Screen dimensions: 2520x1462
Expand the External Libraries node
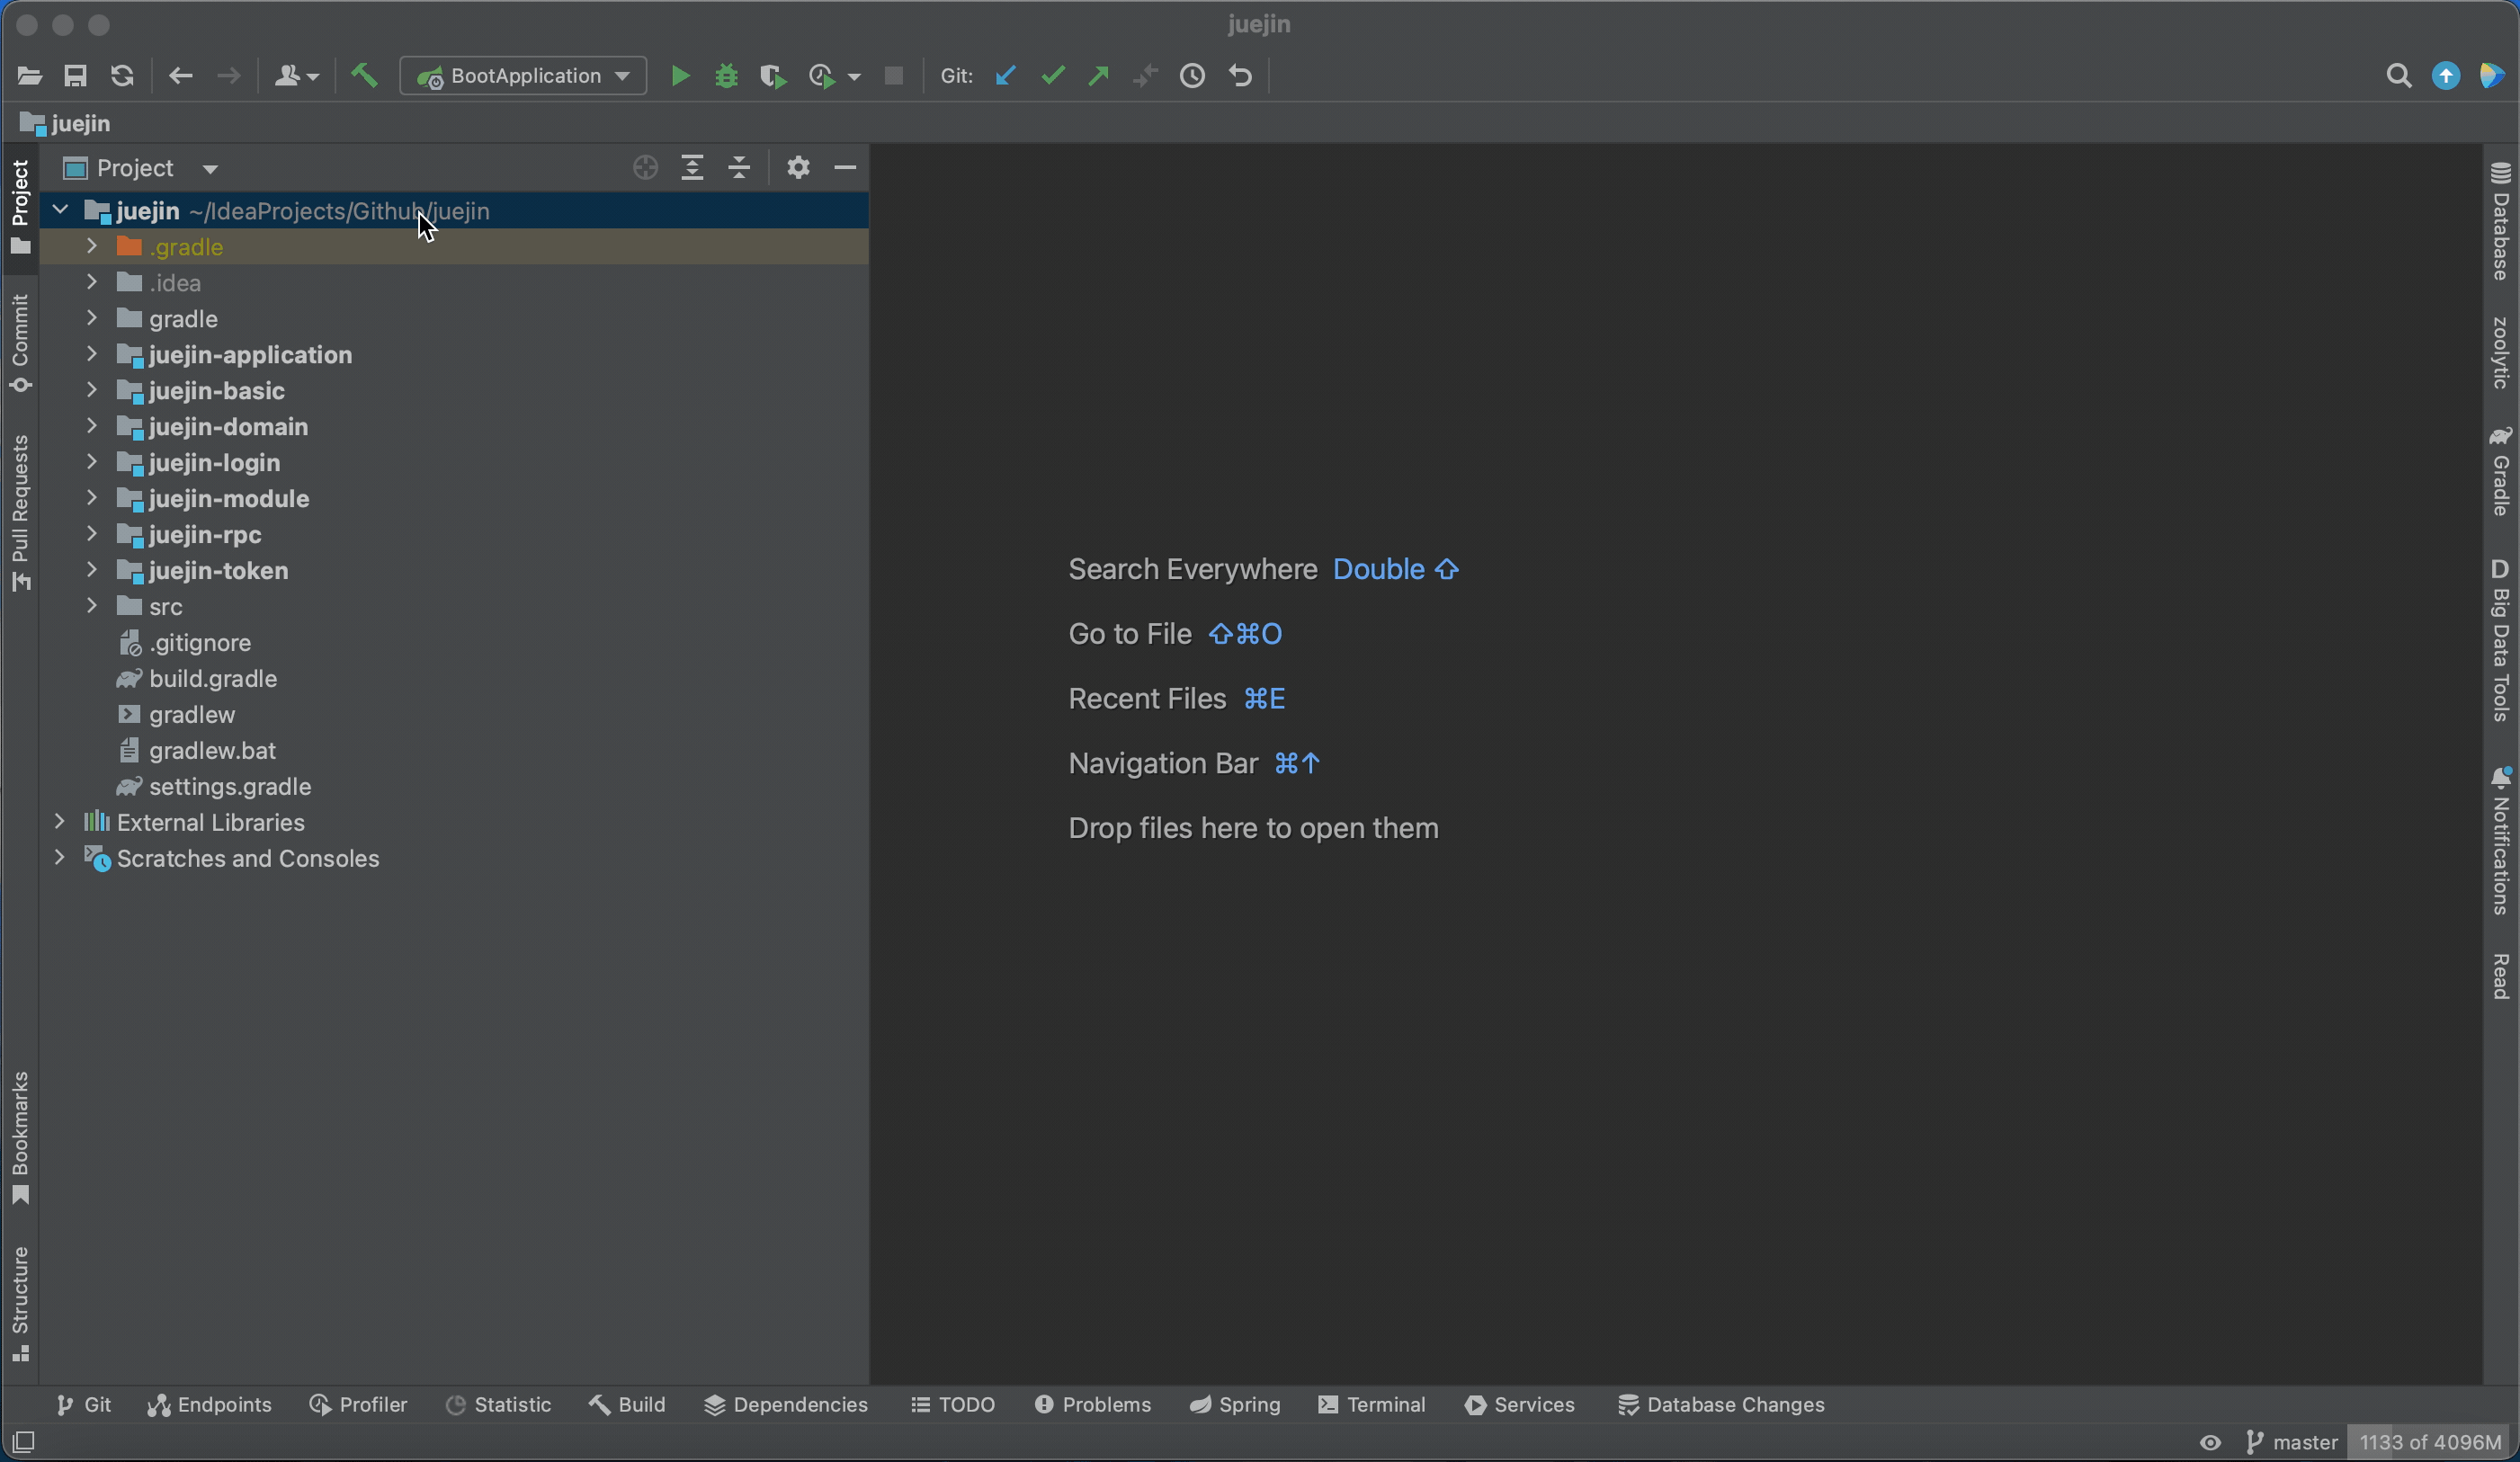click(60, 822)
